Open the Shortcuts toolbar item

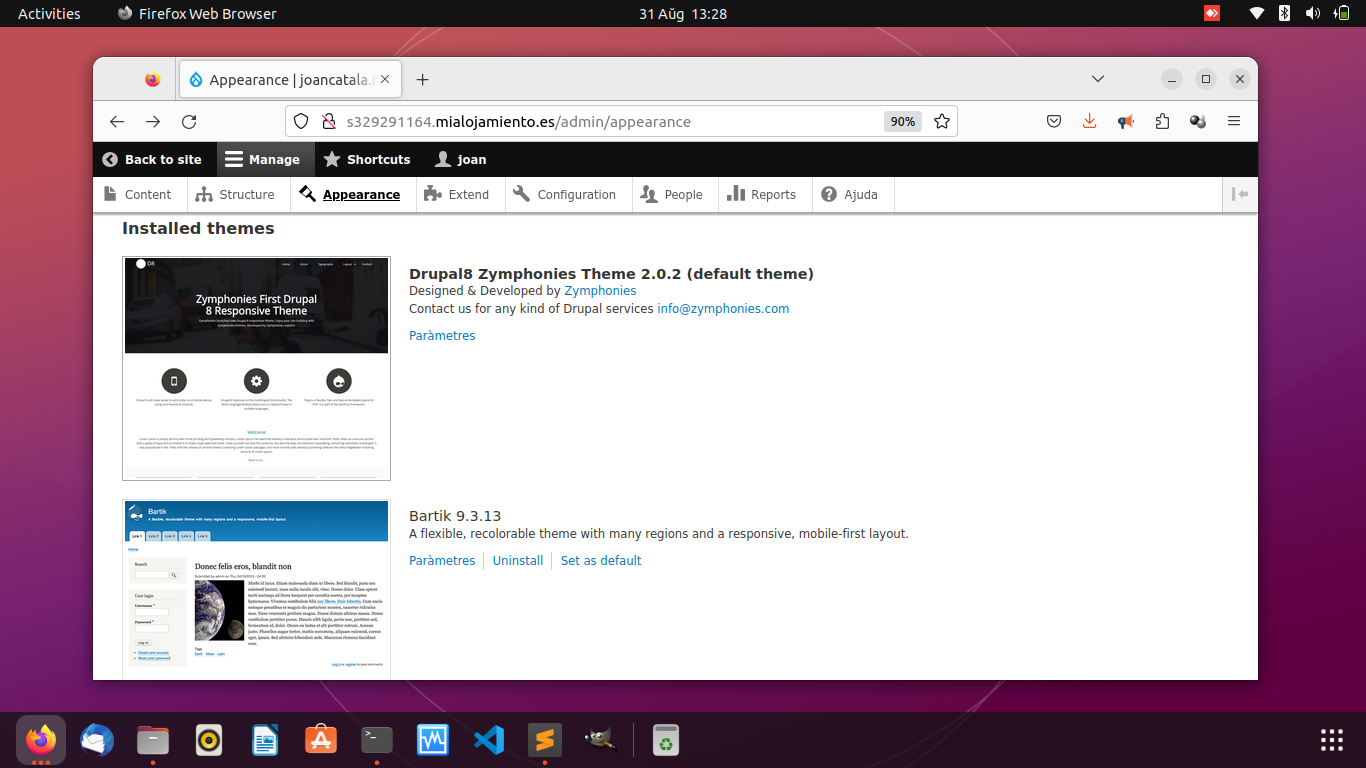click(x=367, y=159)
